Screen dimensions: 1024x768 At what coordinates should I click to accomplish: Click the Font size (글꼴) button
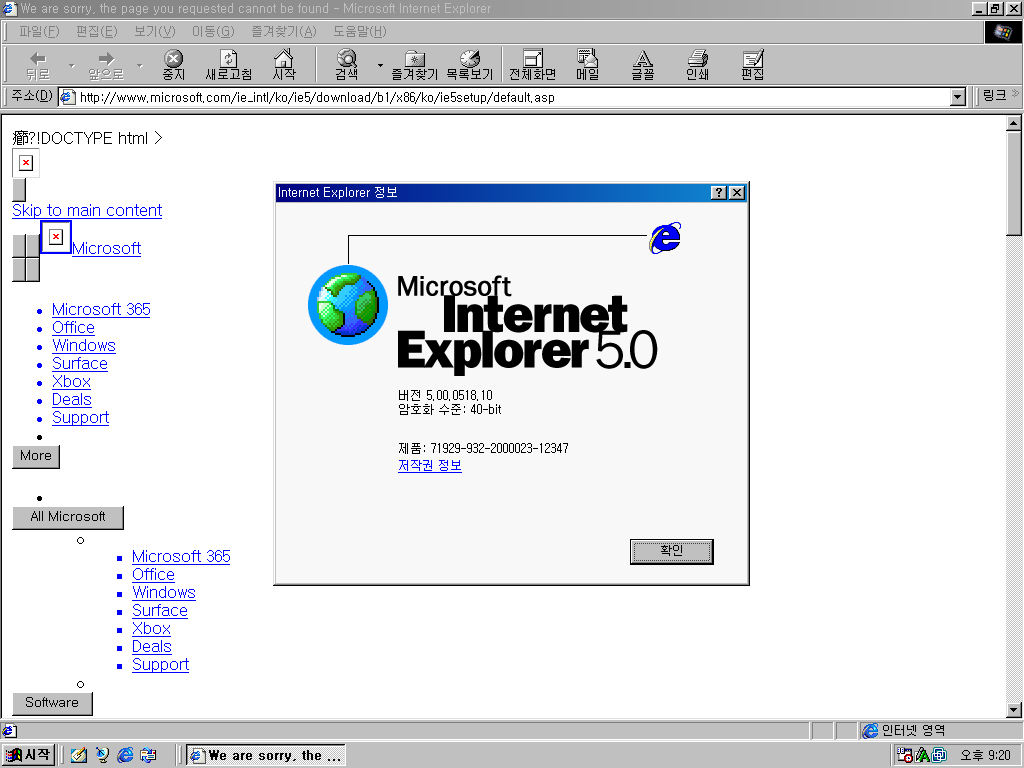click(x=643, y=65)
